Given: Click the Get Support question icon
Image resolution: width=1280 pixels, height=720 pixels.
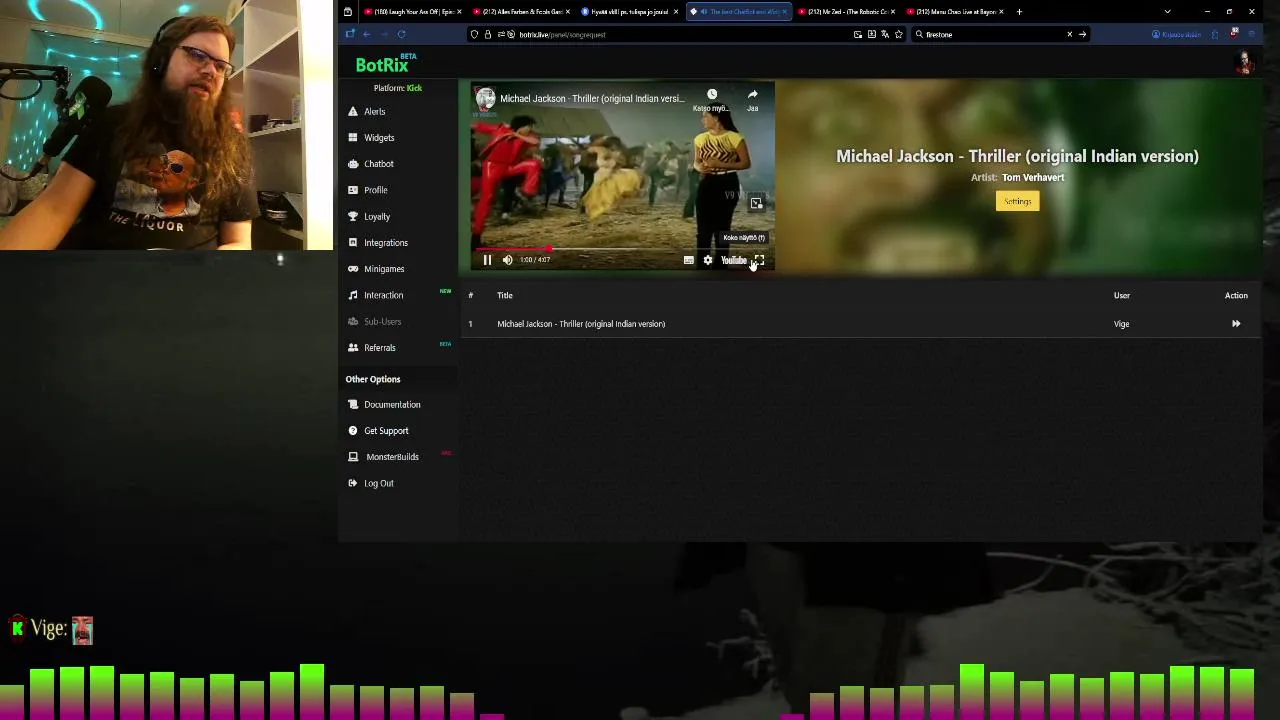Looking at the screenshot, I should (353, 431).
